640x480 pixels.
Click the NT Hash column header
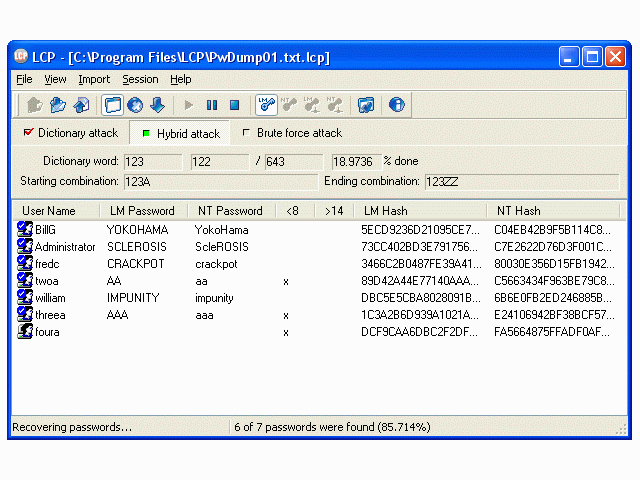tap(518, 211)
